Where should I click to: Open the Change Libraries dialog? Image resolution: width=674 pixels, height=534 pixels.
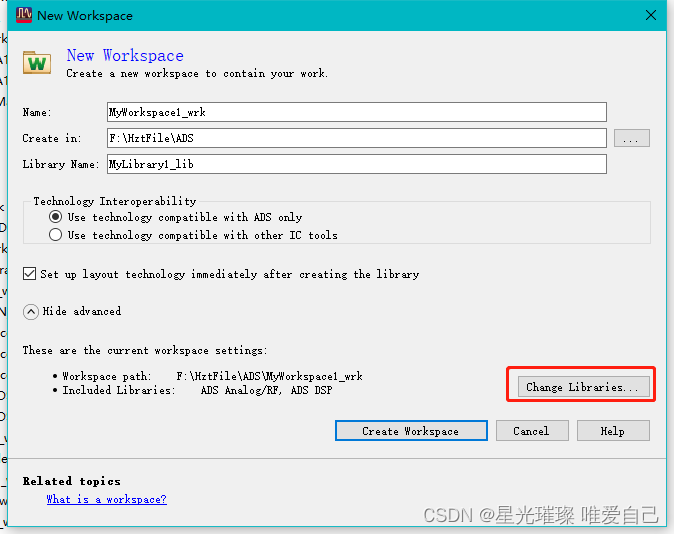coord(583,387)
